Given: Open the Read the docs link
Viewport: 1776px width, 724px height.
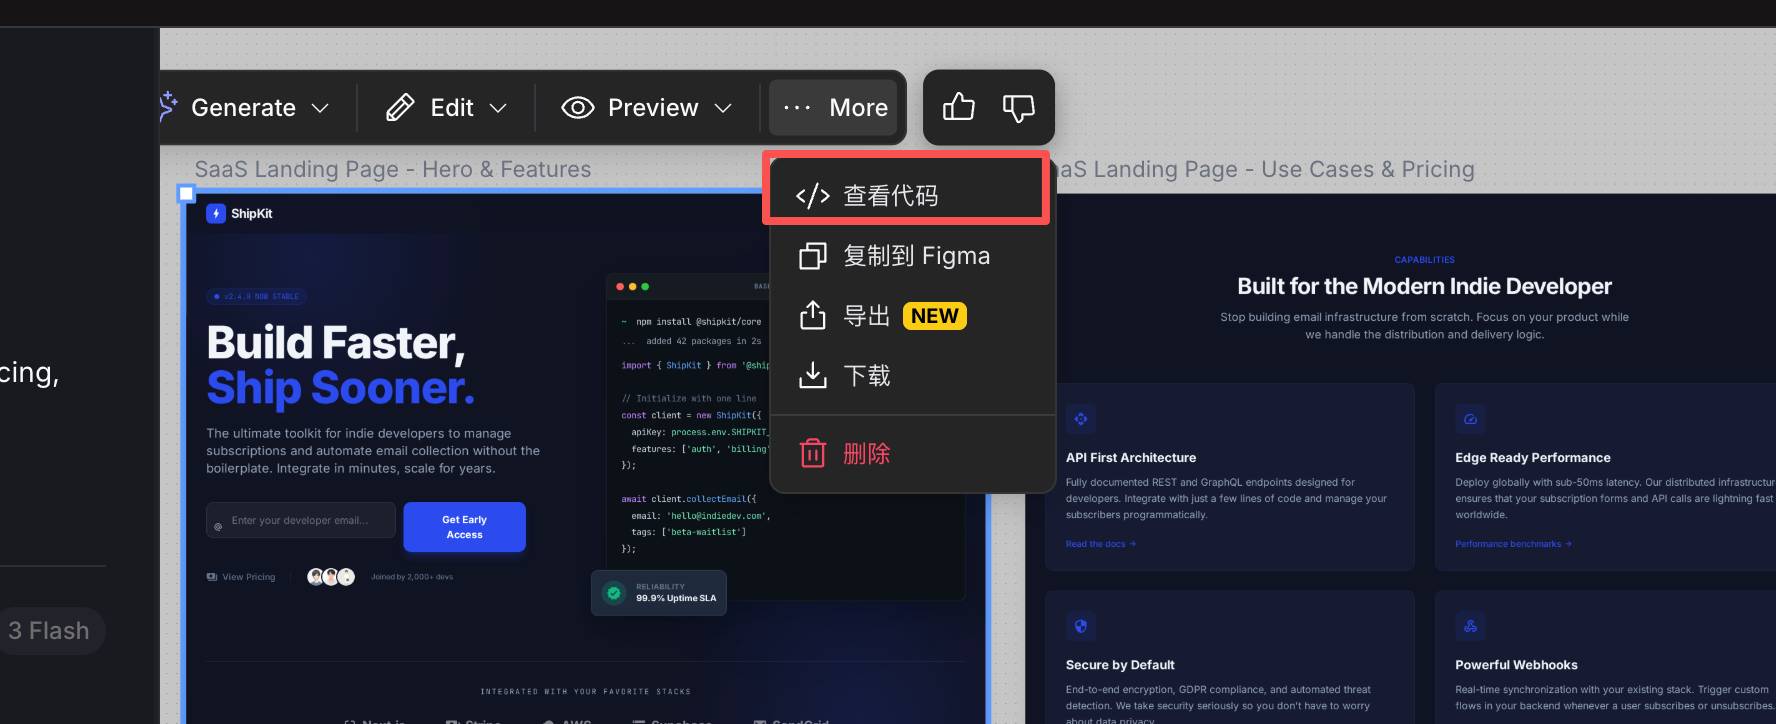Looking at the screenshot, I should (1100, 544).
